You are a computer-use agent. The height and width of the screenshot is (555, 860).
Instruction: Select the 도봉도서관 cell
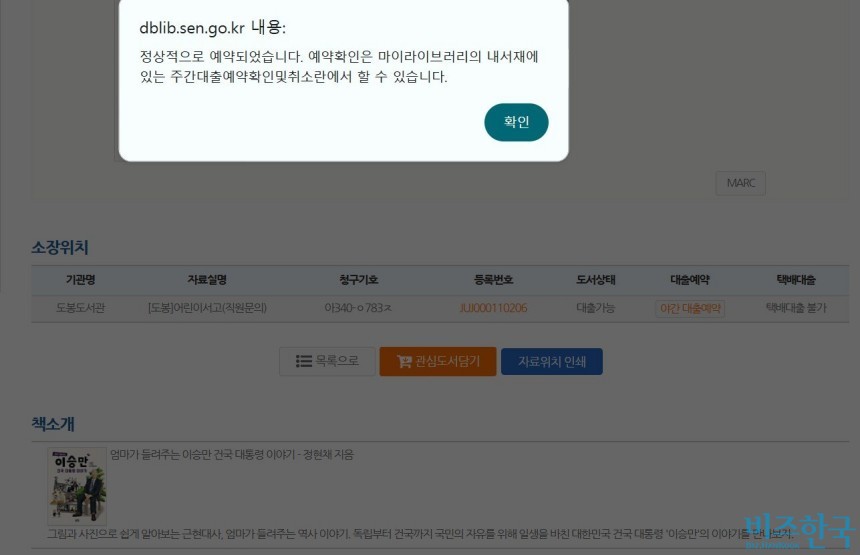(80, 308)
